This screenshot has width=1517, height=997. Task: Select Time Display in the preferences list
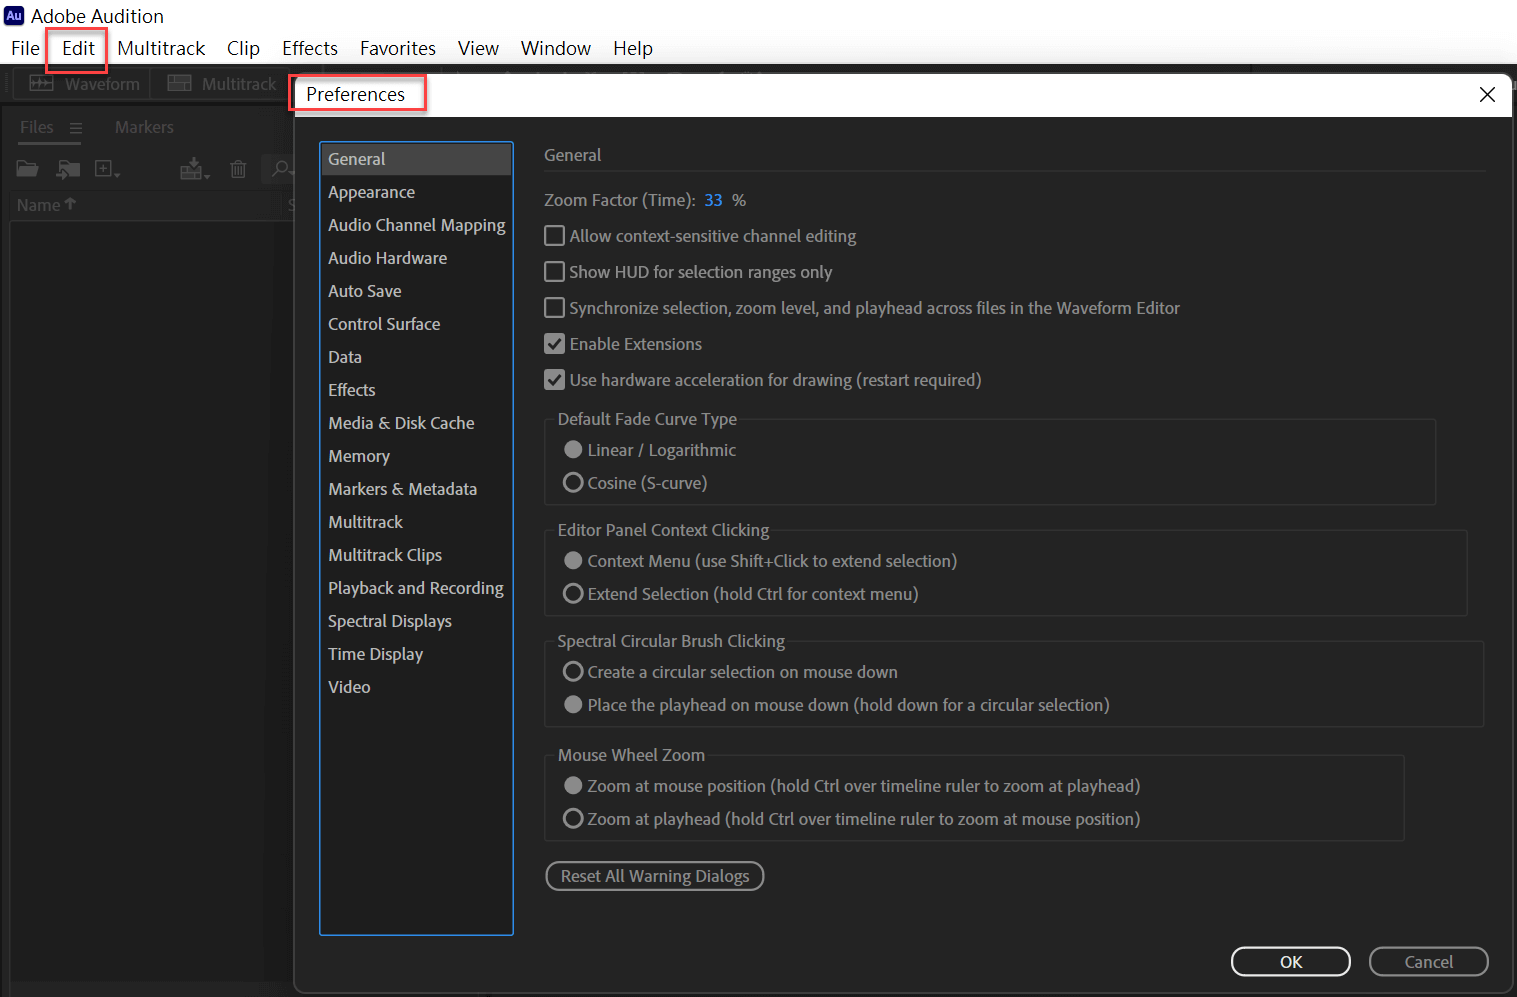[x=416, y=654]
